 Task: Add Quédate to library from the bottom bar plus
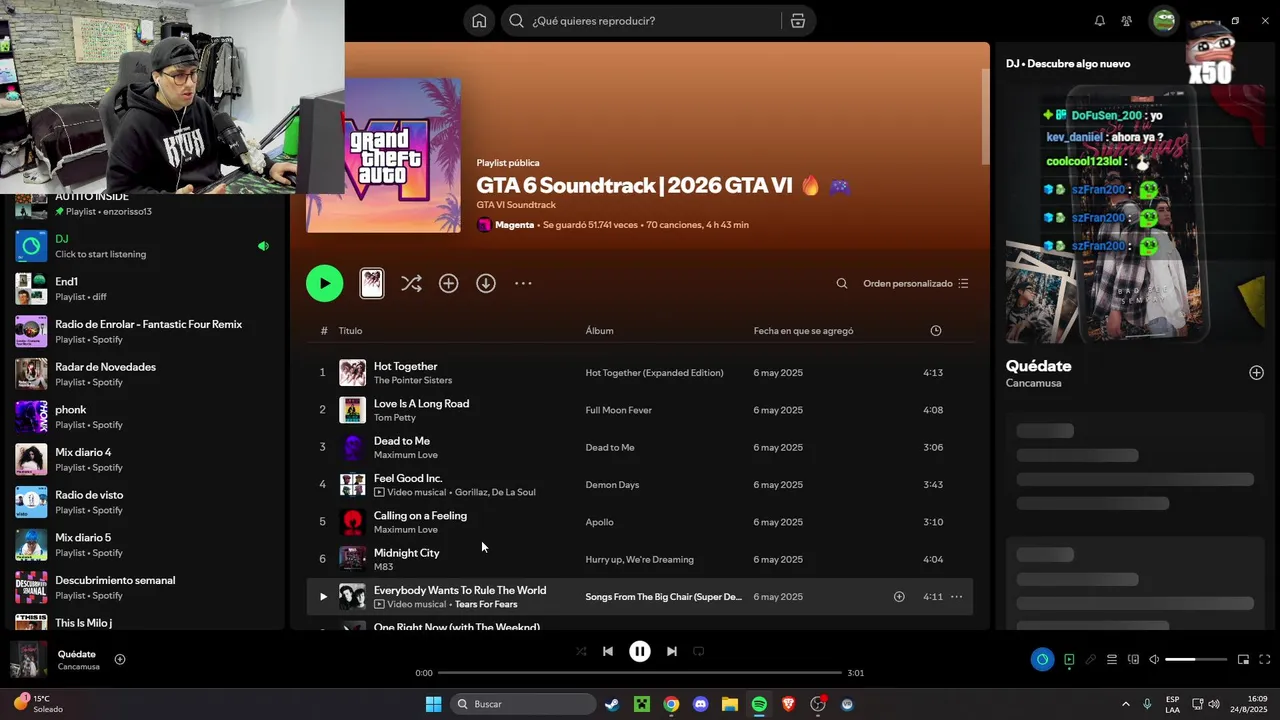click(x=120, y=659)
